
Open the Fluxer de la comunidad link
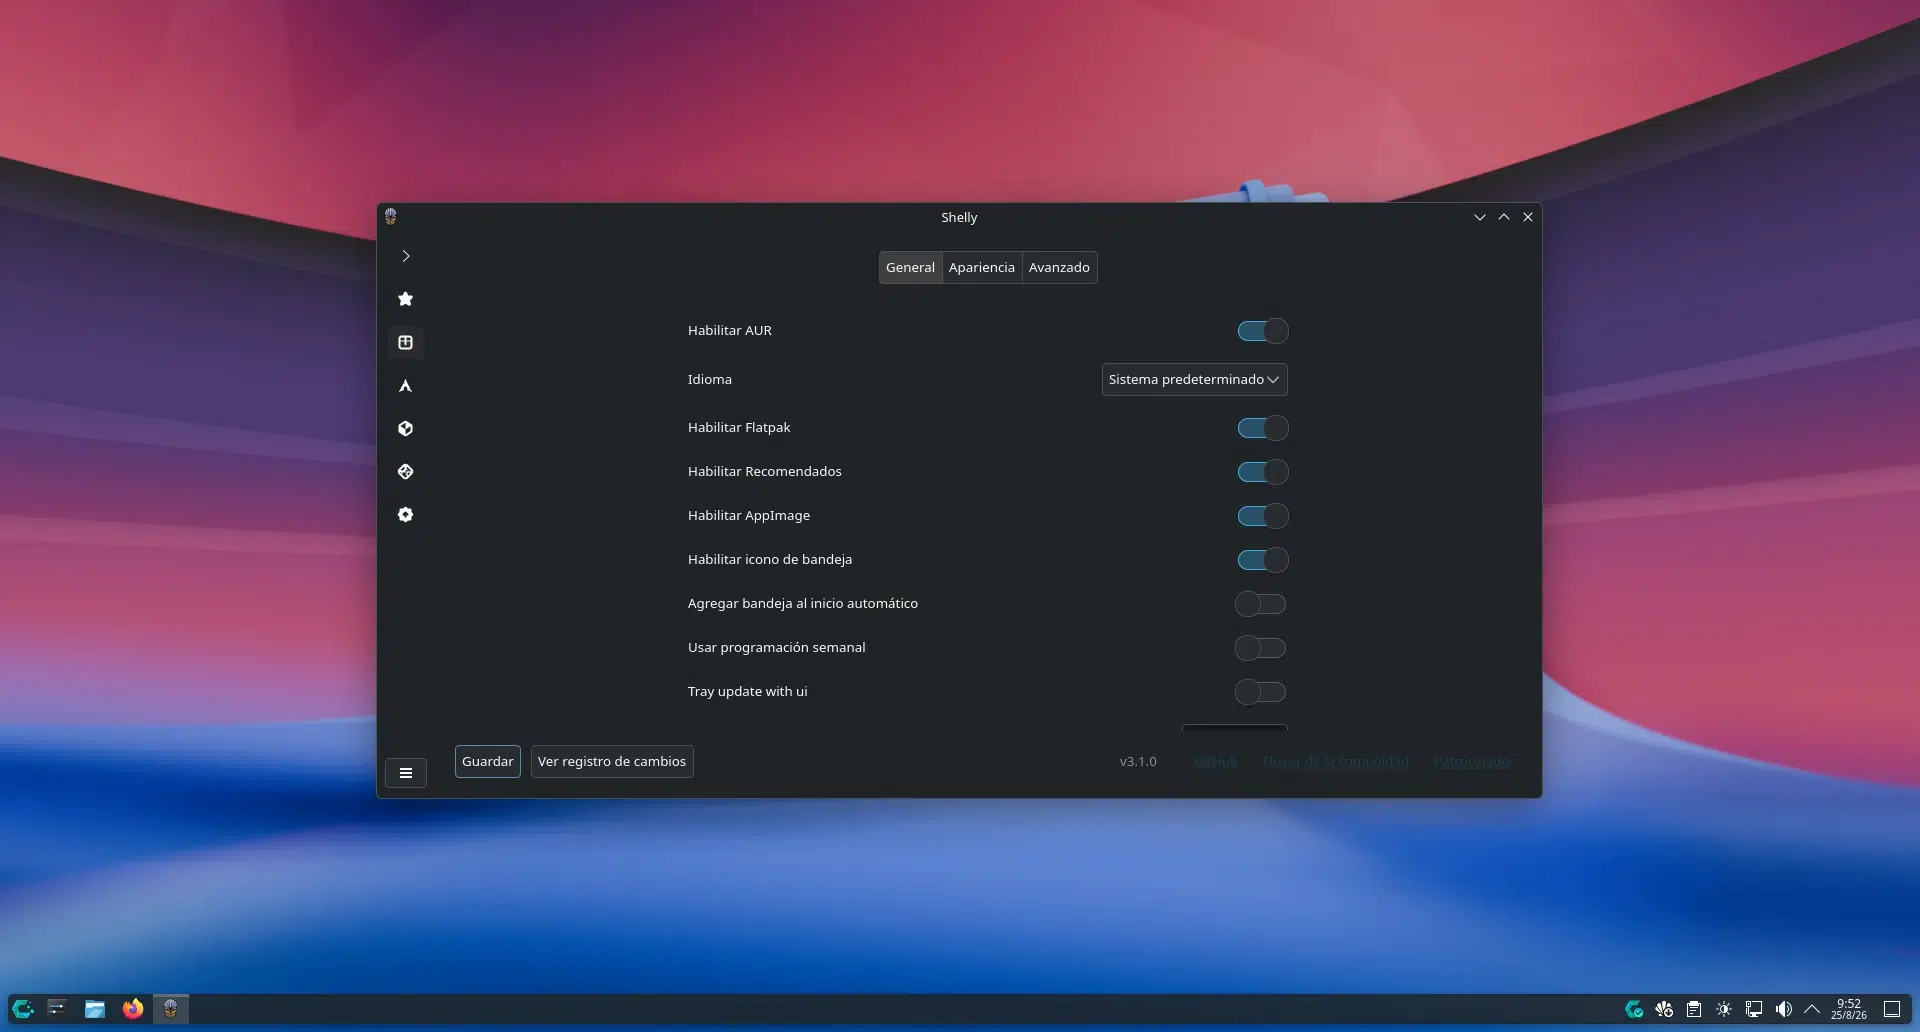pyautogui.click(x=1336, y=762)
